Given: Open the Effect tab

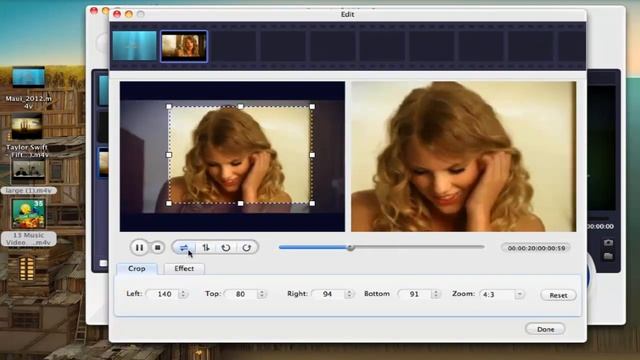Looking at the screenshot, I should coord(184,269).
